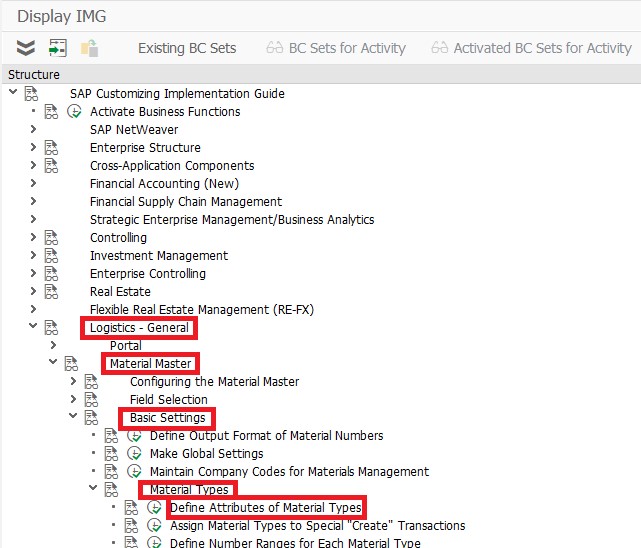
Task: Open documentation icon for Field Selection
Action: (91, 400)
